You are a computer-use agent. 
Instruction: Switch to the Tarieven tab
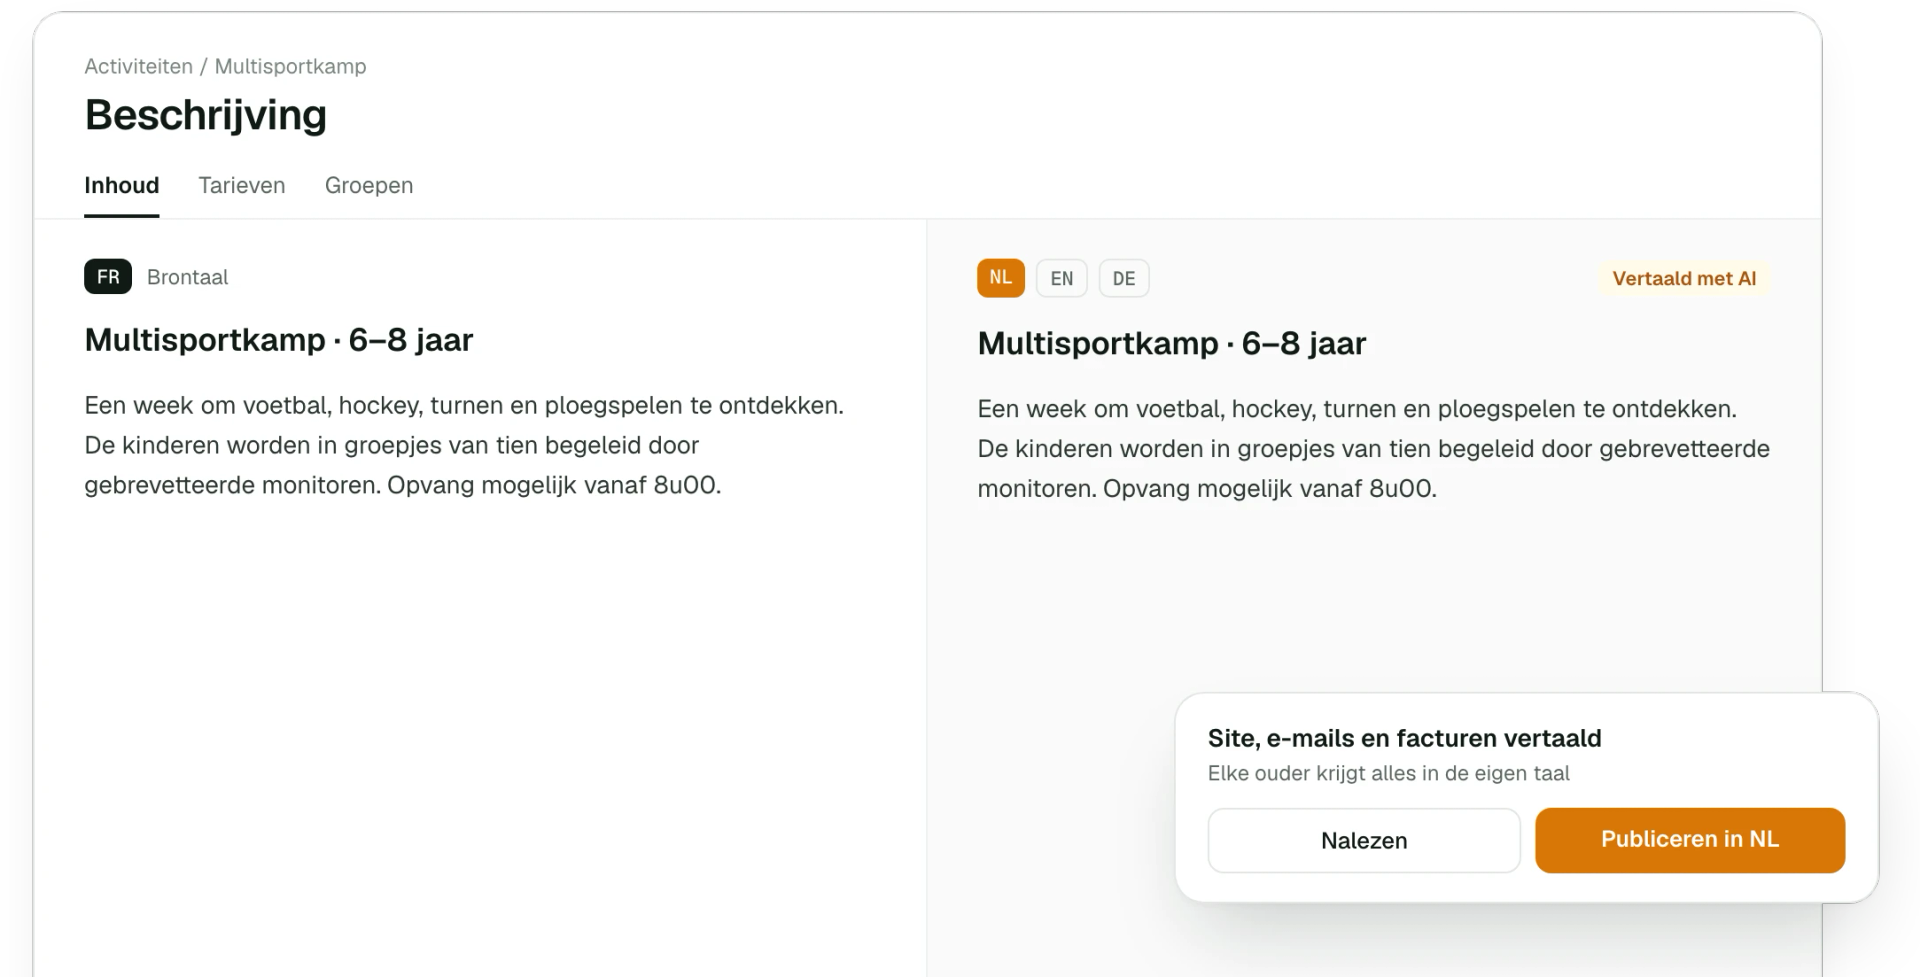[x=242, y=186]
